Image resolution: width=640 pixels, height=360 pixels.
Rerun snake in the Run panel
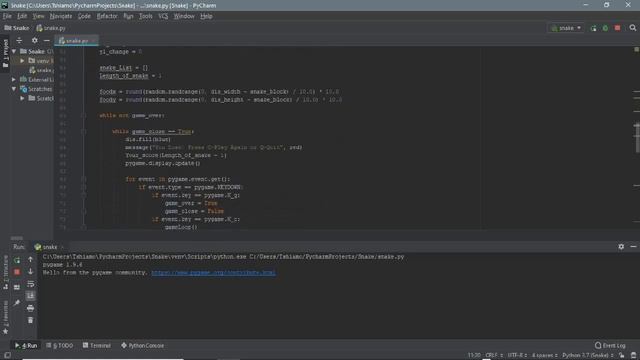17,260
